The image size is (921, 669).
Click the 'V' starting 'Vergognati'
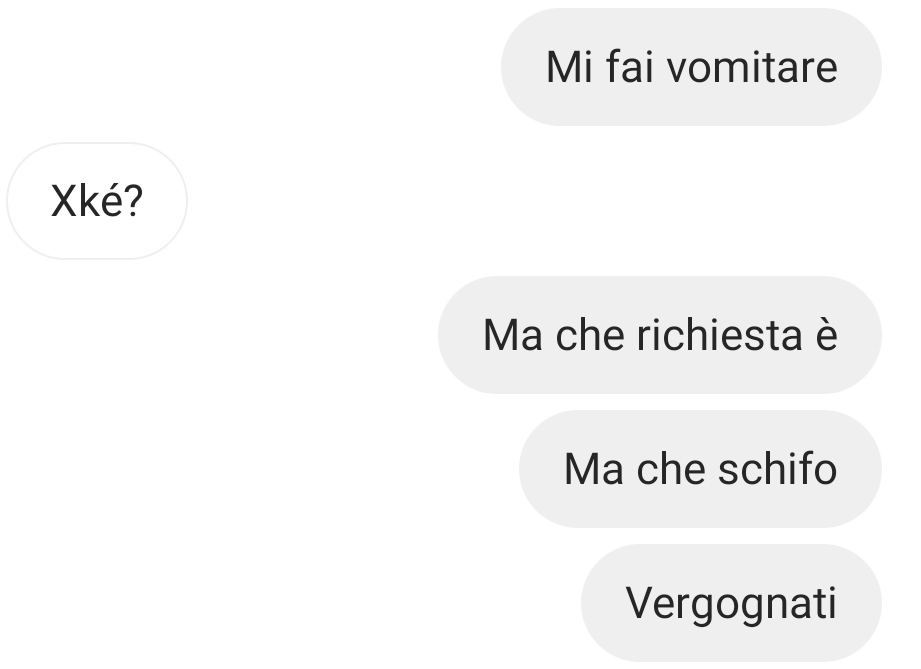click(x=641, y=603)
